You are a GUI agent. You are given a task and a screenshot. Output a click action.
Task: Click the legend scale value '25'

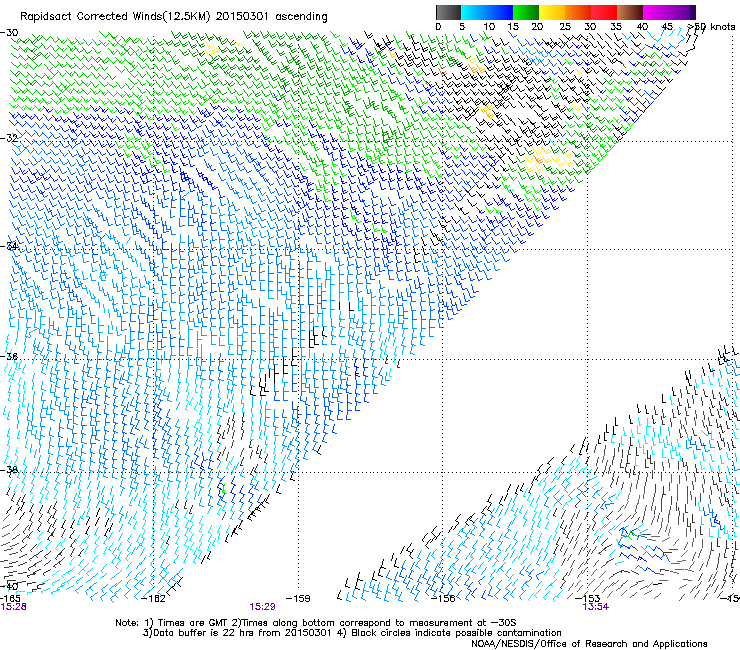pos(565,27)
